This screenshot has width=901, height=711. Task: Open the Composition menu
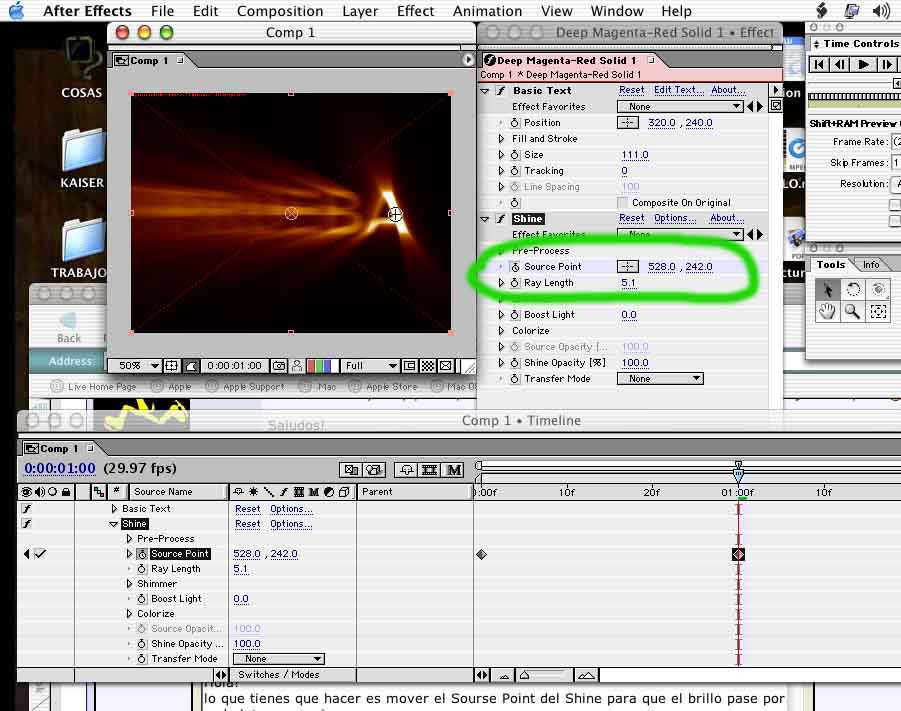coord(280,11)
